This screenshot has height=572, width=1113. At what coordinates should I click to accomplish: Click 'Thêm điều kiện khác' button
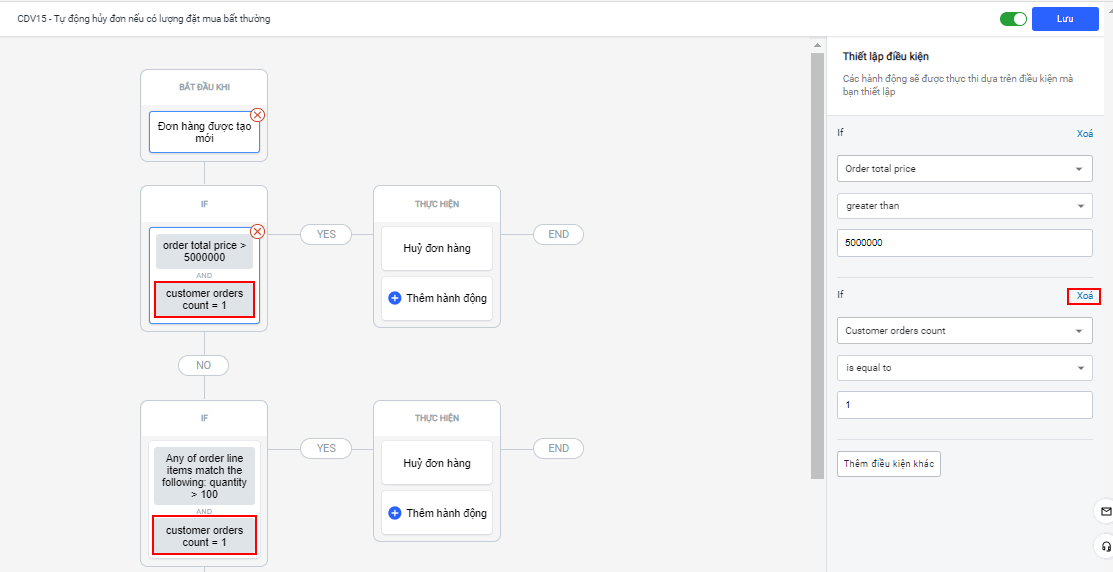888,464
